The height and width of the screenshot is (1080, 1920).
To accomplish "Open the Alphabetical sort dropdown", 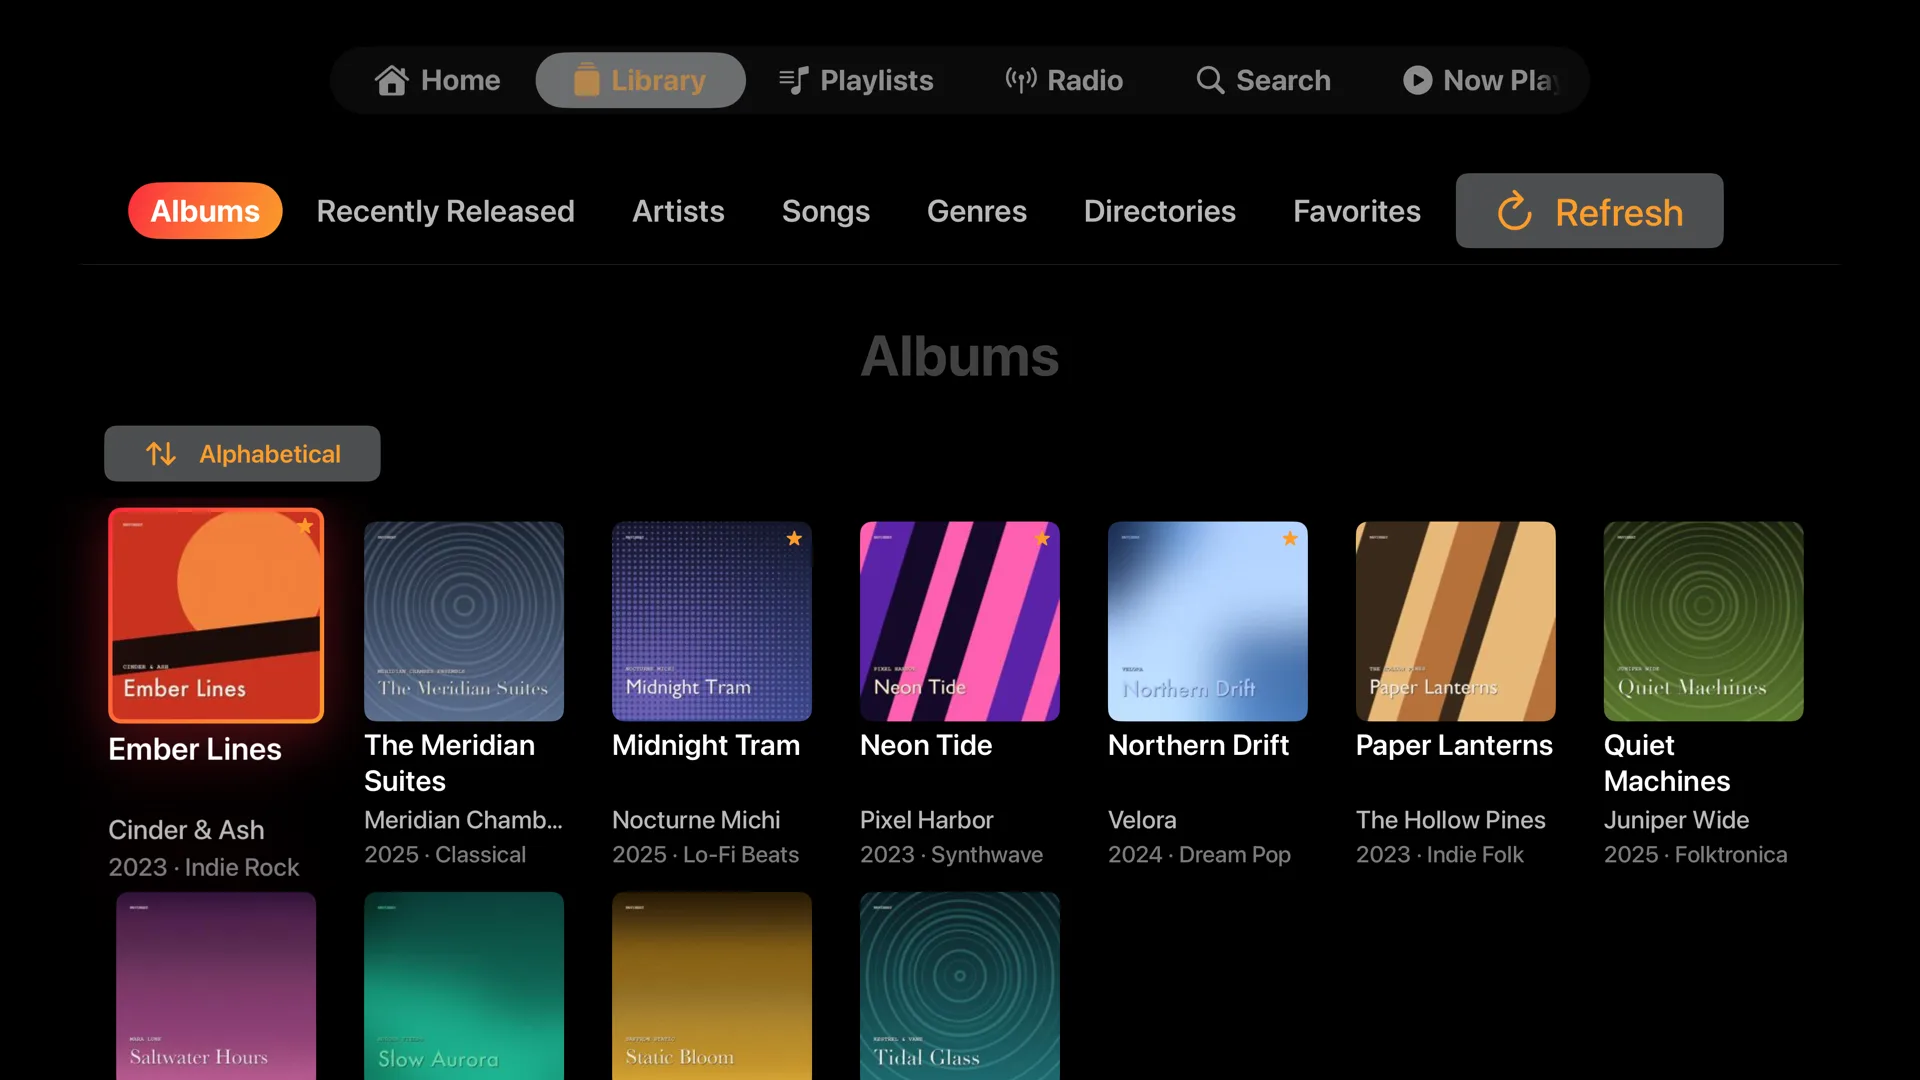I will click(242, 454).
